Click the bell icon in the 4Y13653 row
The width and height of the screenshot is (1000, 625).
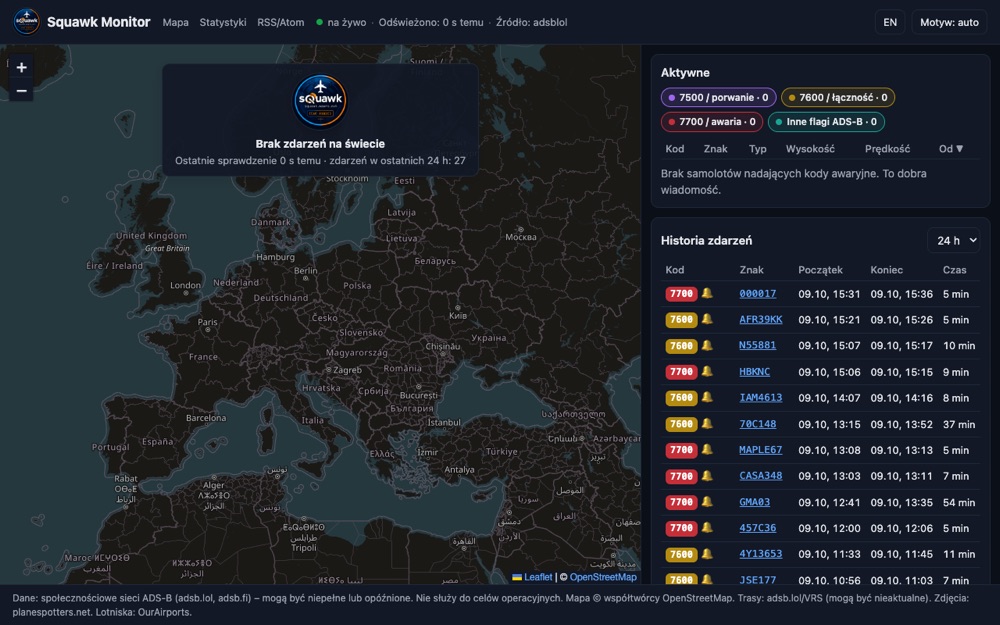[707, 554]
